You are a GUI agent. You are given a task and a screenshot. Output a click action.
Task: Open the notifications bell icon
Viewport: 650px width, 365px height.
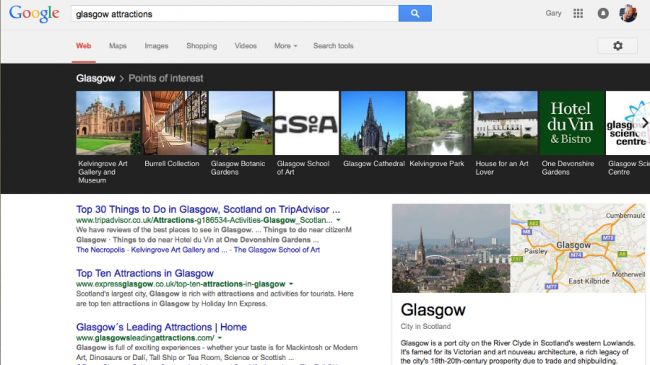pos(603,14)
